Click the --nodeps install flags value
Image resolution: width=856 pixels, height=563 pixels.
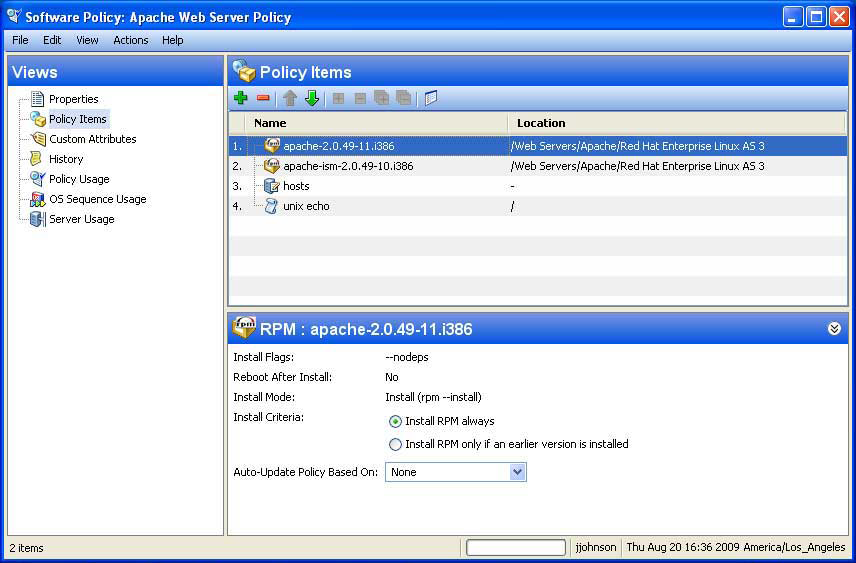[407, 357]
